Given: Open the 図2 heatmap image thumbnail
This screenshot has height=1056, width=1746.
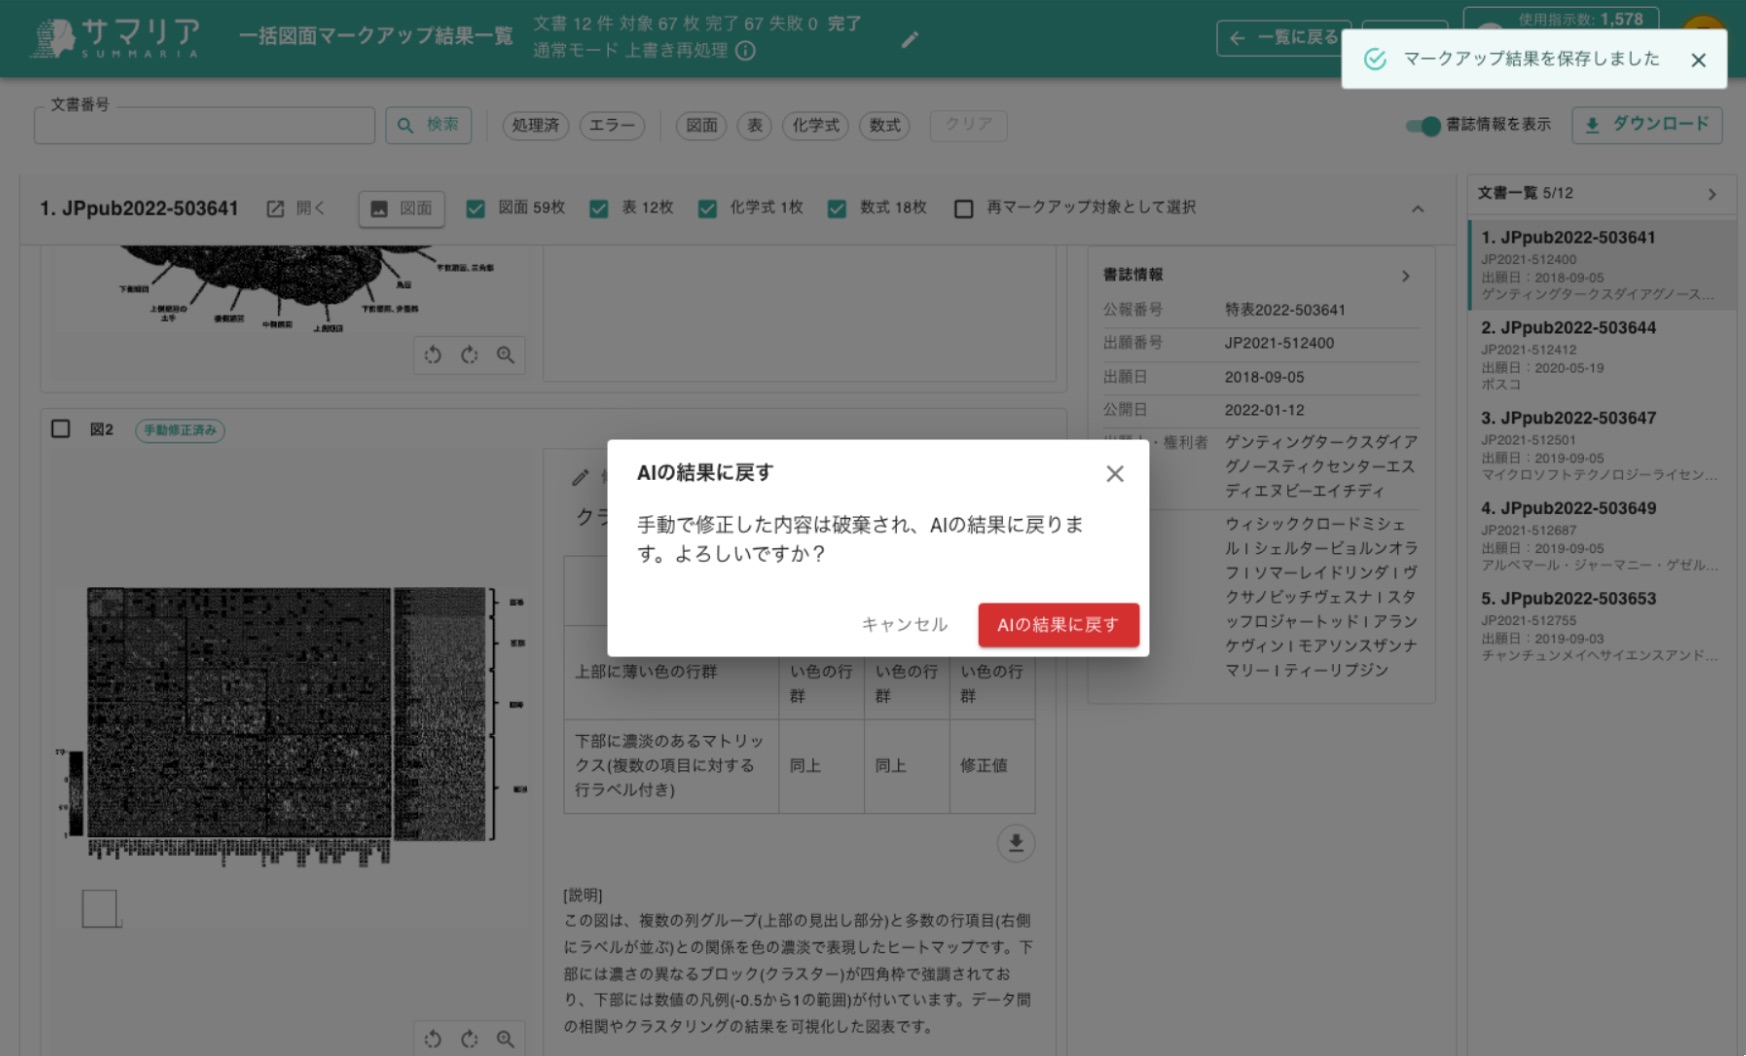Looking at the screenshot, I should click(x=292, y=725).
